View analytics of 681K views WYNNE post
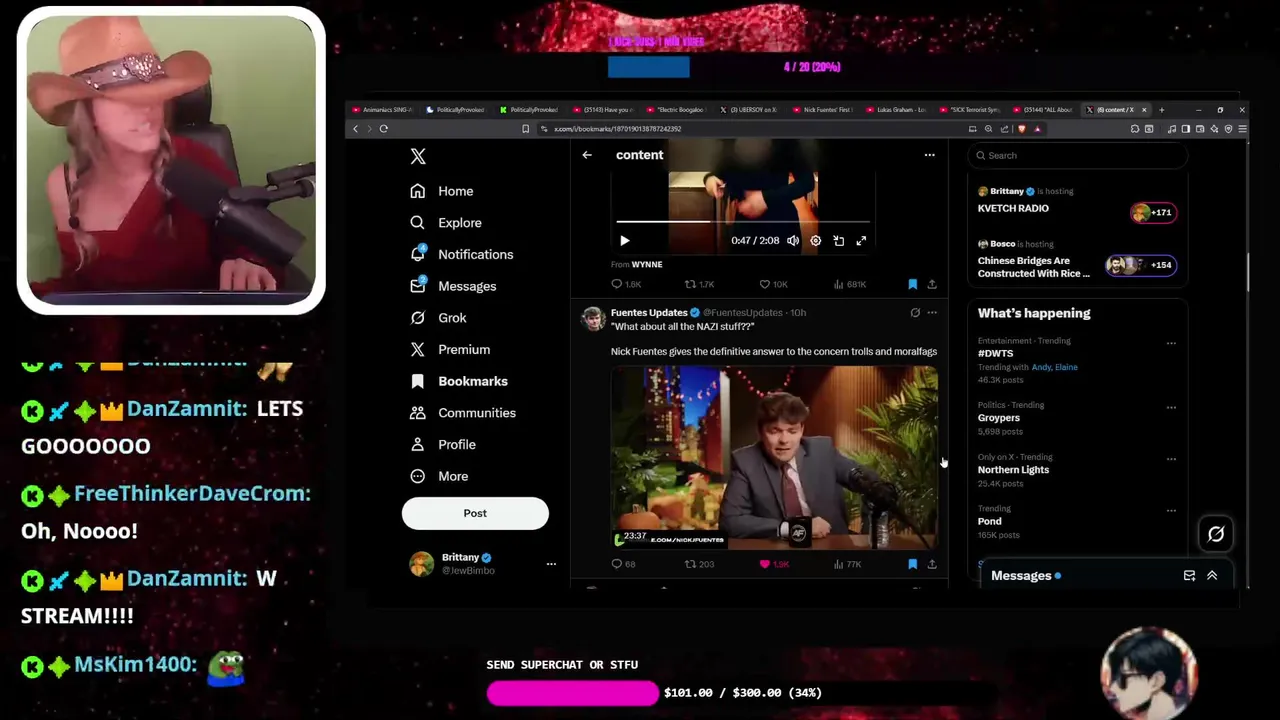Screen dimensions: 1280x720 click(x=850, y=285)
